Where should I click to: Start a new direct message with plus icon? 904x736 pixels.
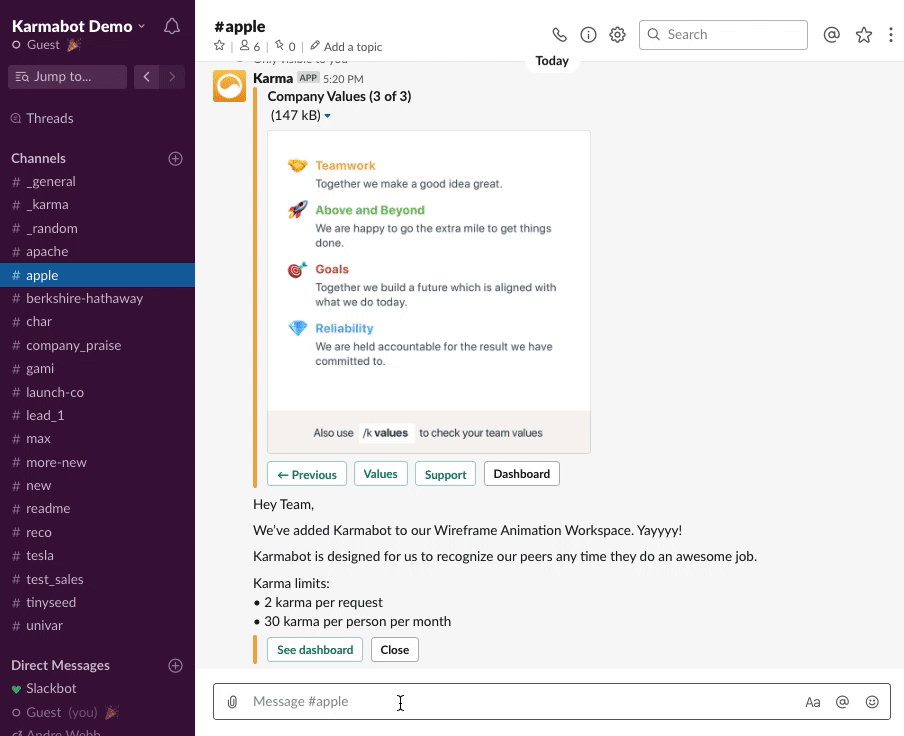click(175, 666)
